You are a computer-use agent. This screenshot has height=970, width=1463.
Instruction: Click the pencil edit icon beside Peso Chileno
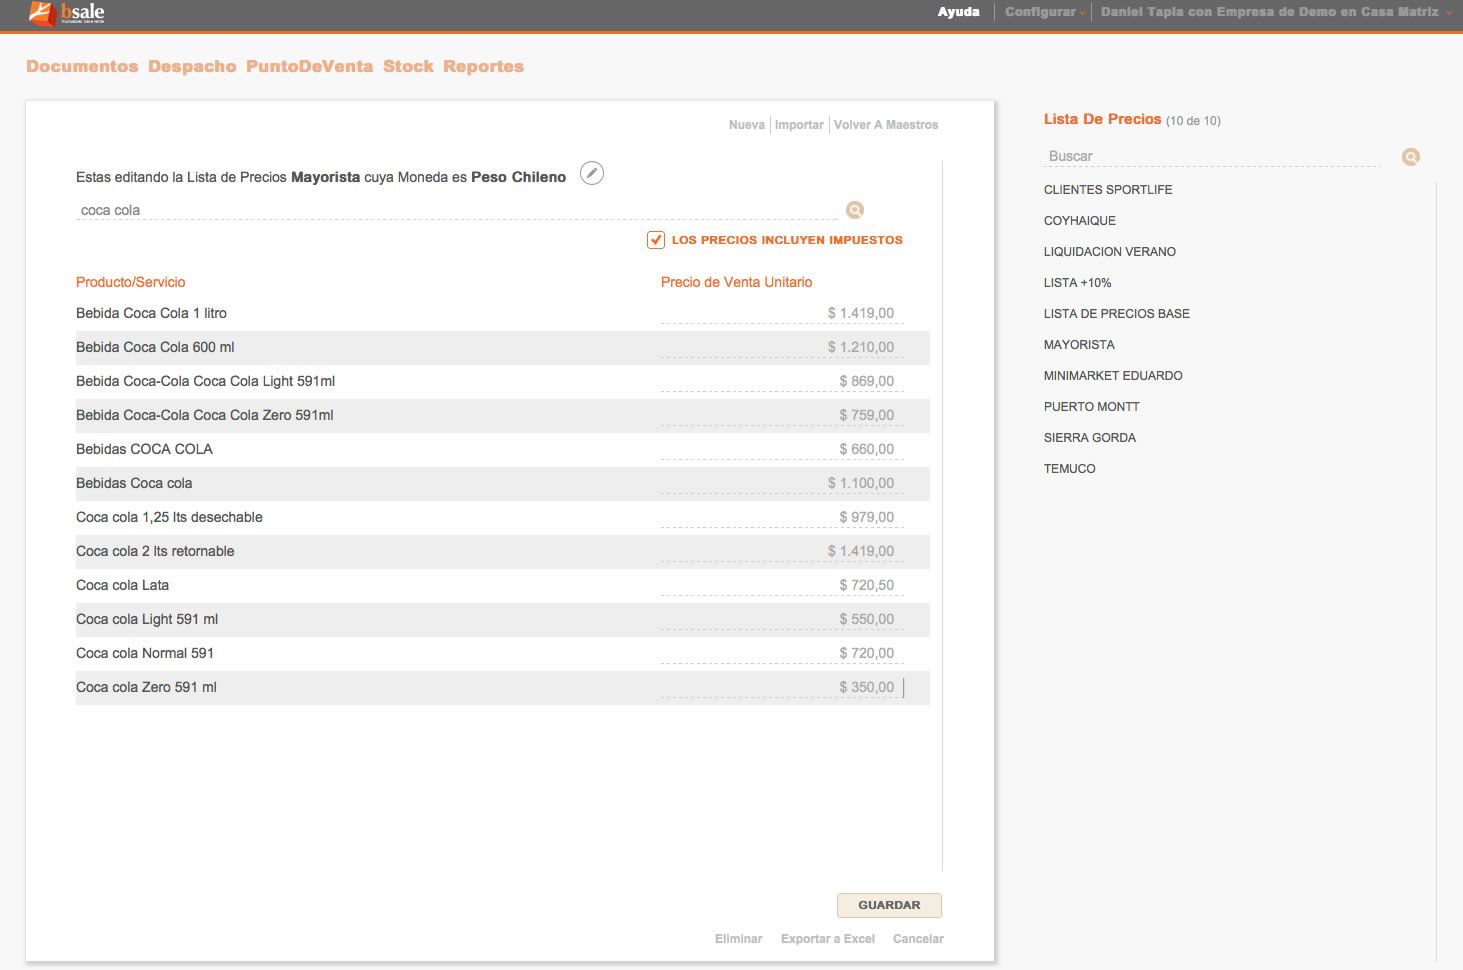(592, 174)
